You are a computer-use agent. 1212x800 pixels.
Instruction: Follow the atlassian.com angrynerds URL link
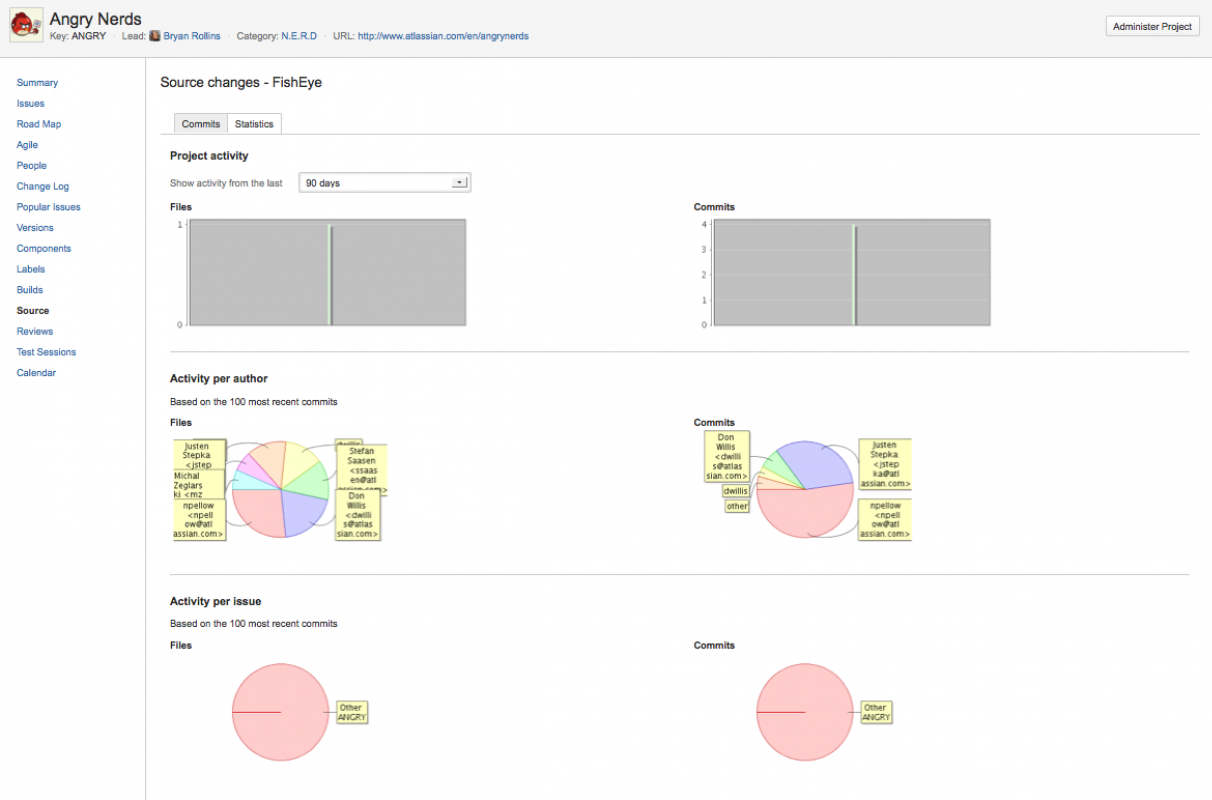click(x=443, y=36)
